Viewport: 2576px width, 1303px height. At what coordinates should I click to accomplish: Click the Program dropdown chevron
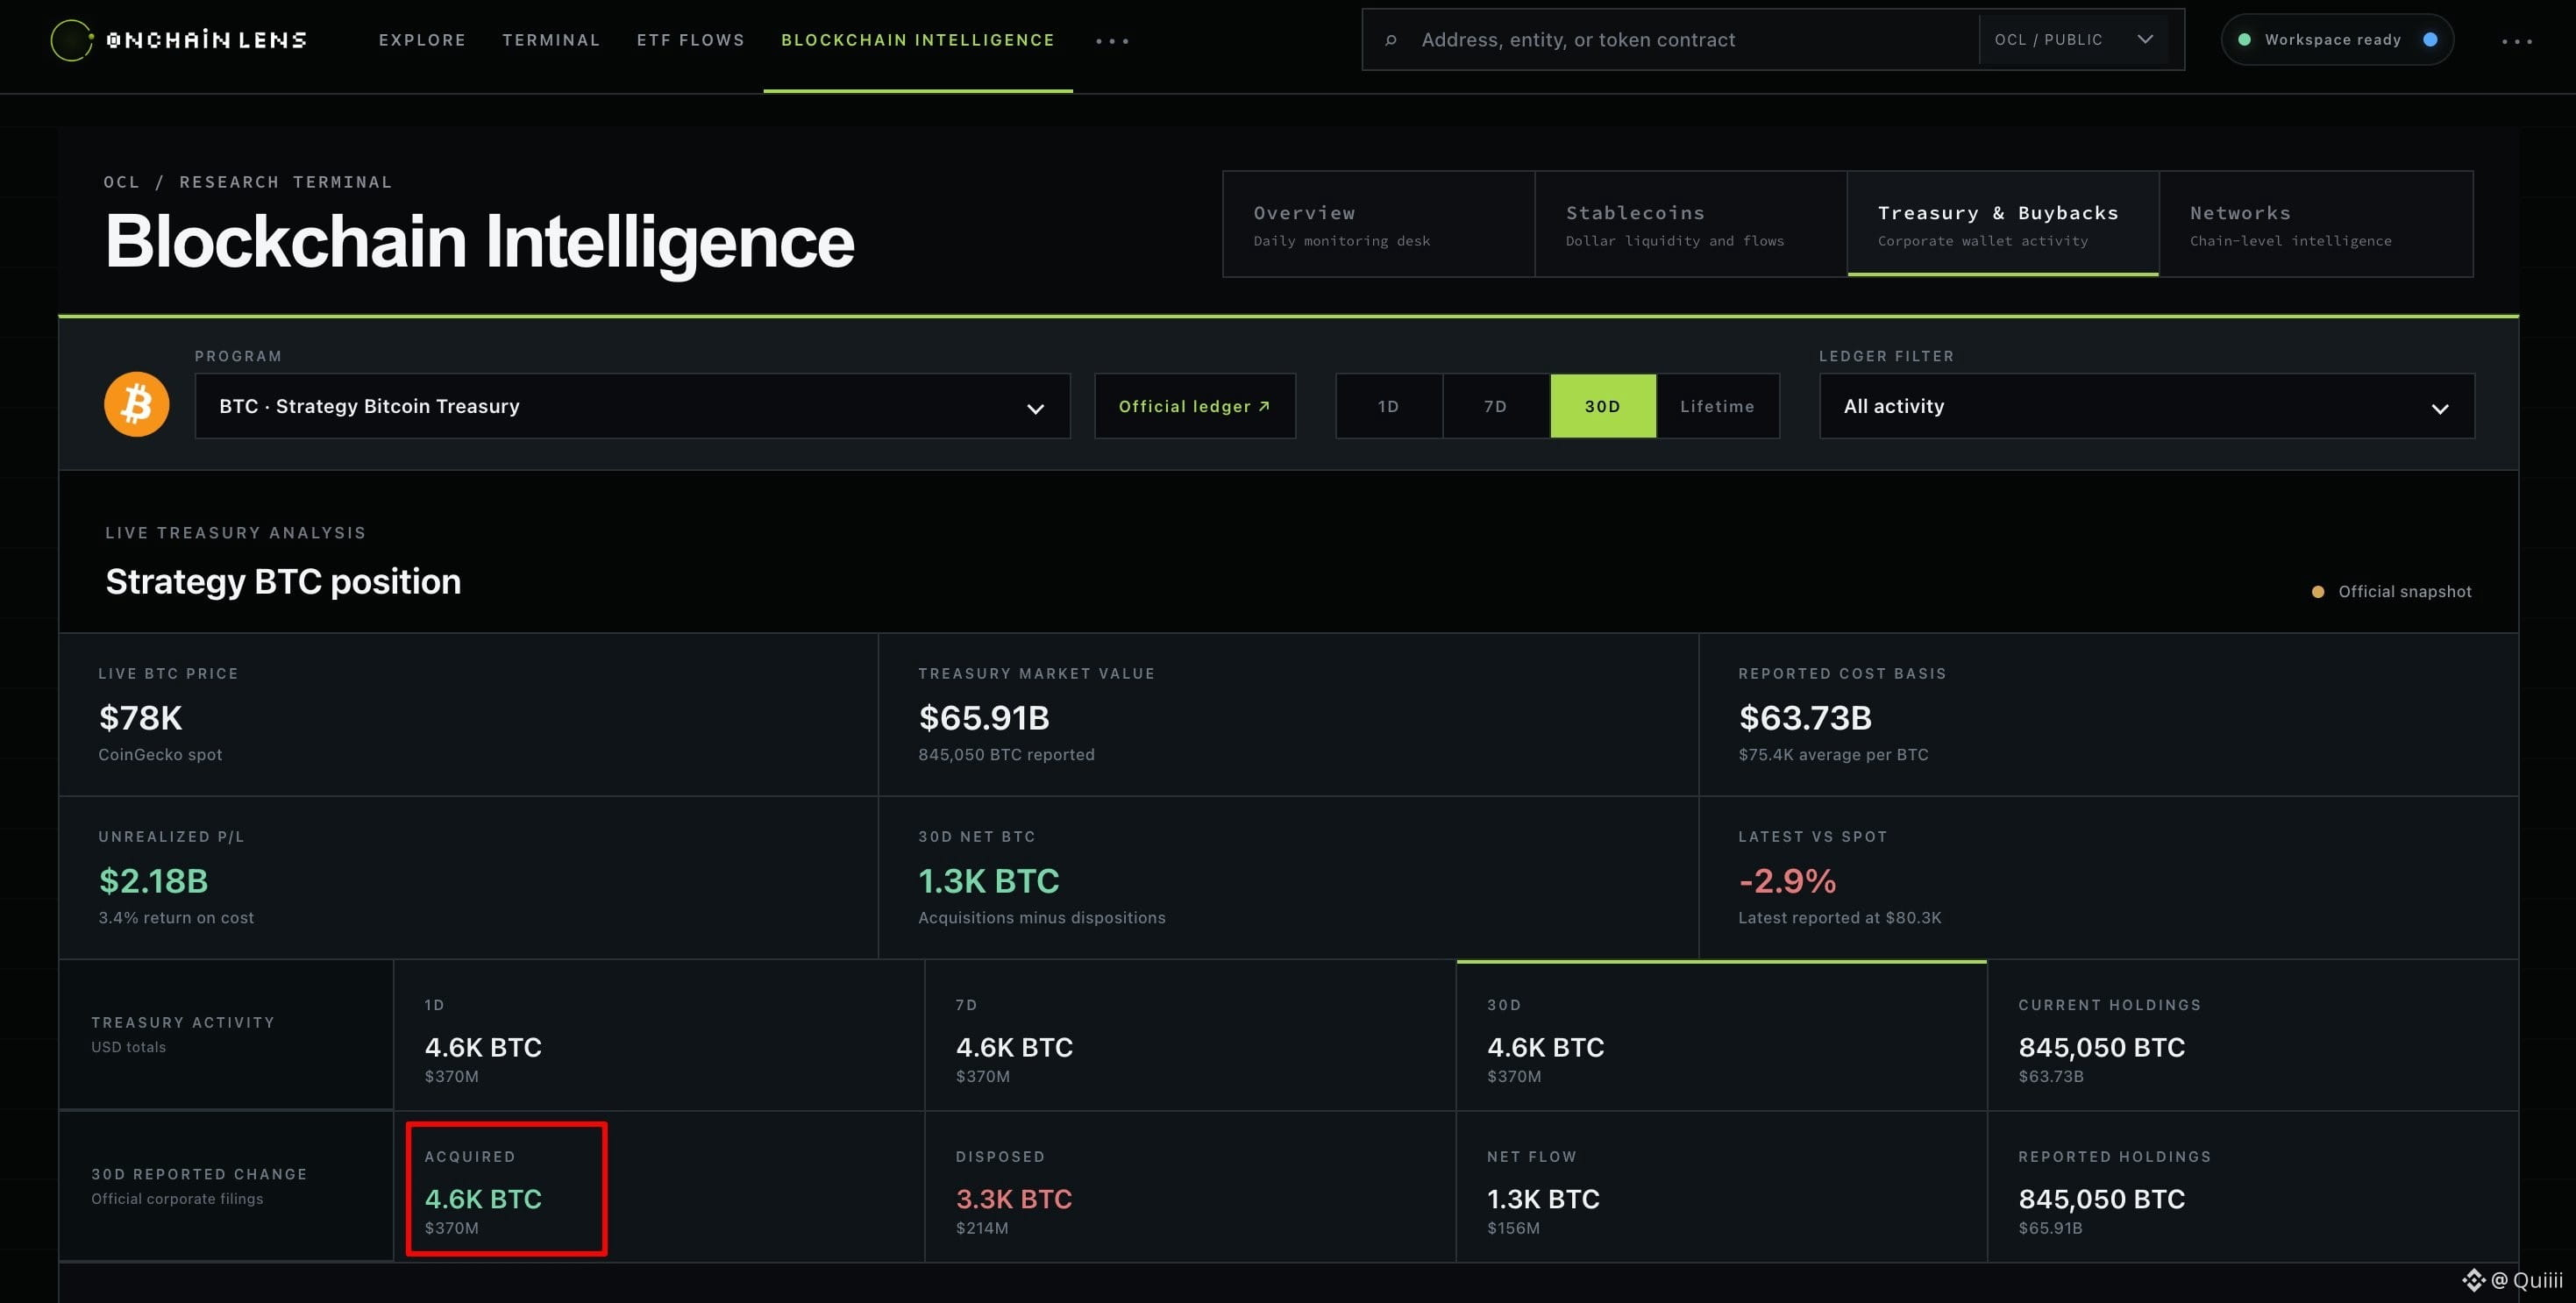(1035, 408)
